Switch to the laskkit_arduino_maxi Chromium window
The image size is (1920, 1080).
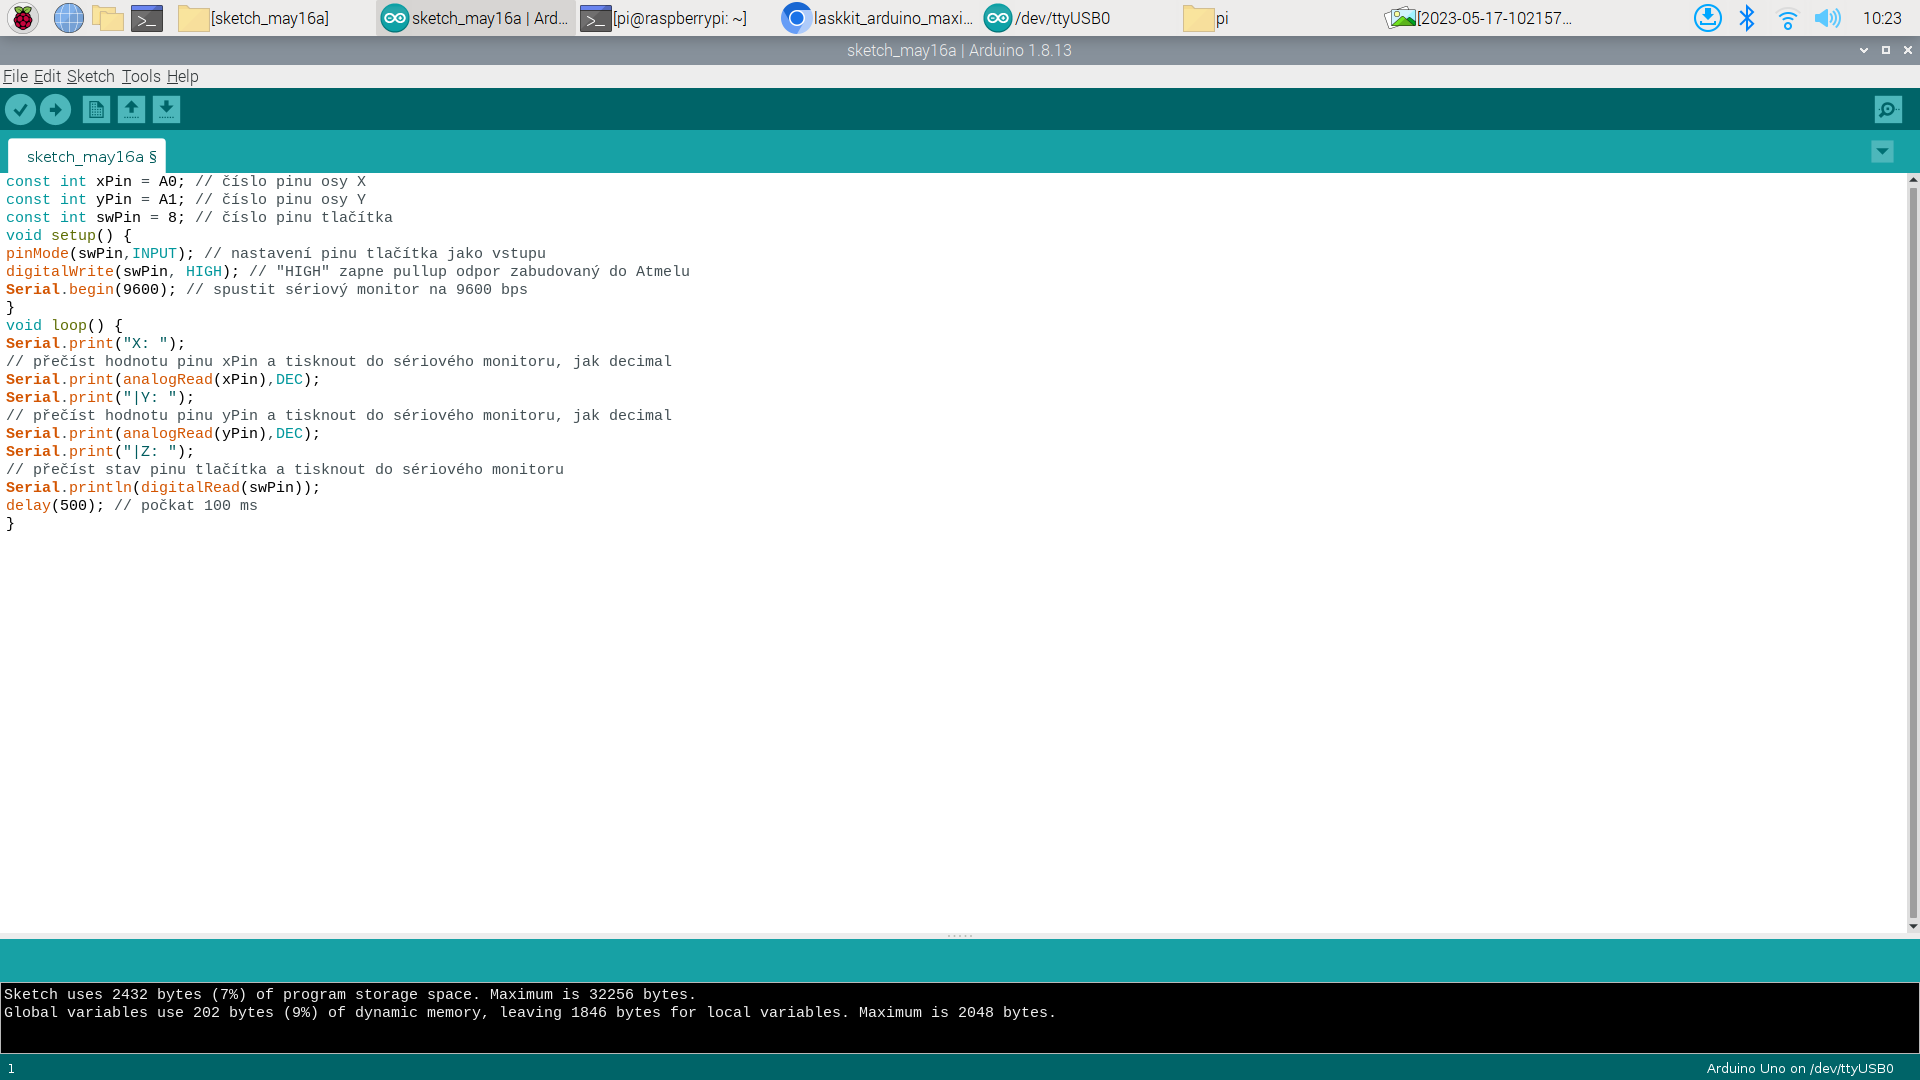[877, 18]
